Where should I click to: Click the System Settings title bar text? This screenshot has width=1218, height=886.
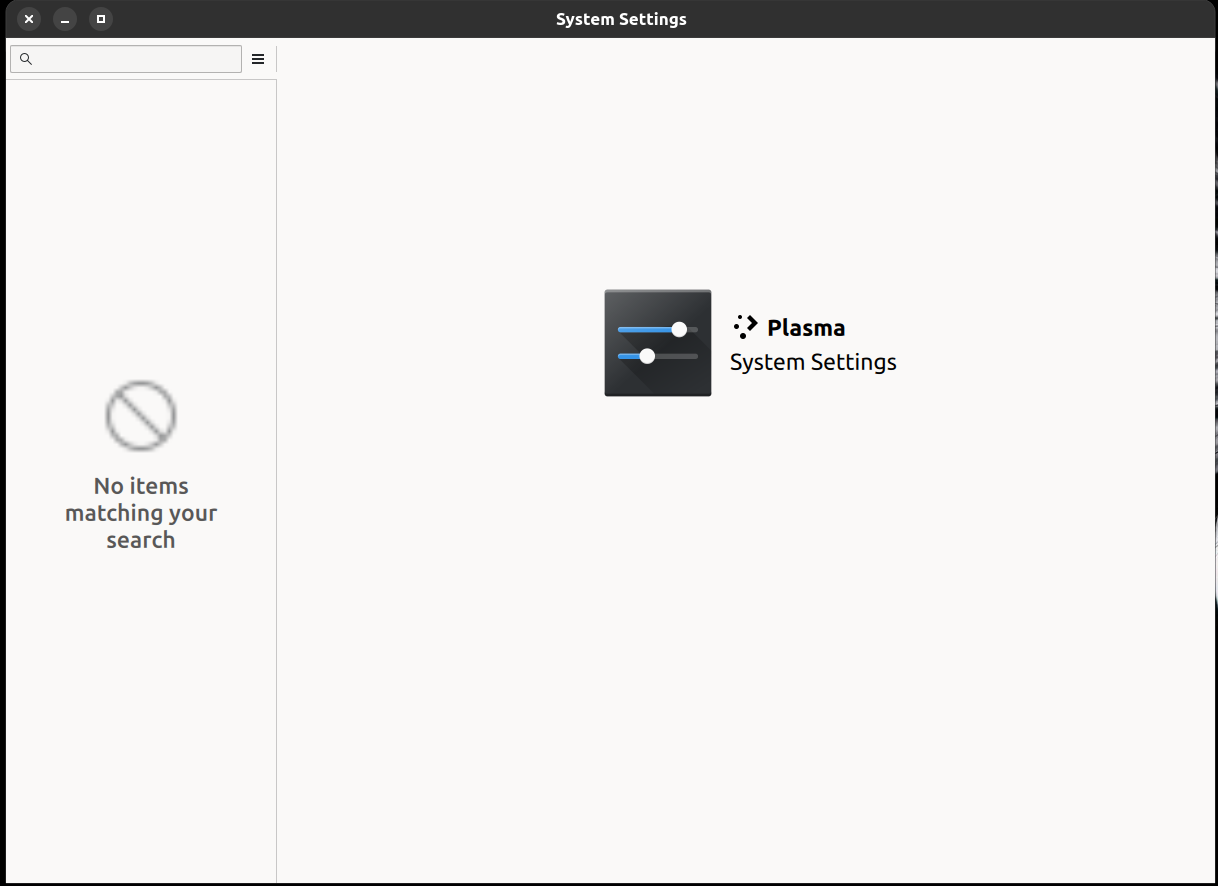click(x=621, y=19)
